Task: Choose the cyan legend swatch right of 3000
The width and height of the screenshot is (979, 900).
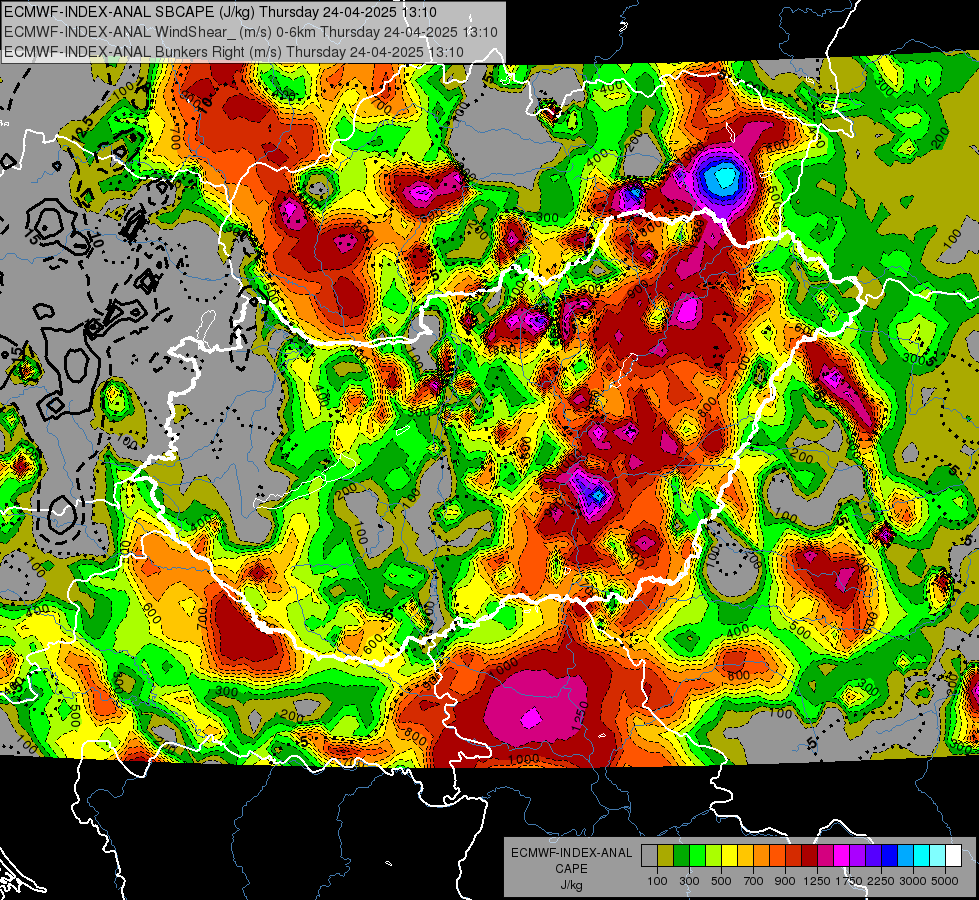Action: pyautogui.click(x=922, y=855)
